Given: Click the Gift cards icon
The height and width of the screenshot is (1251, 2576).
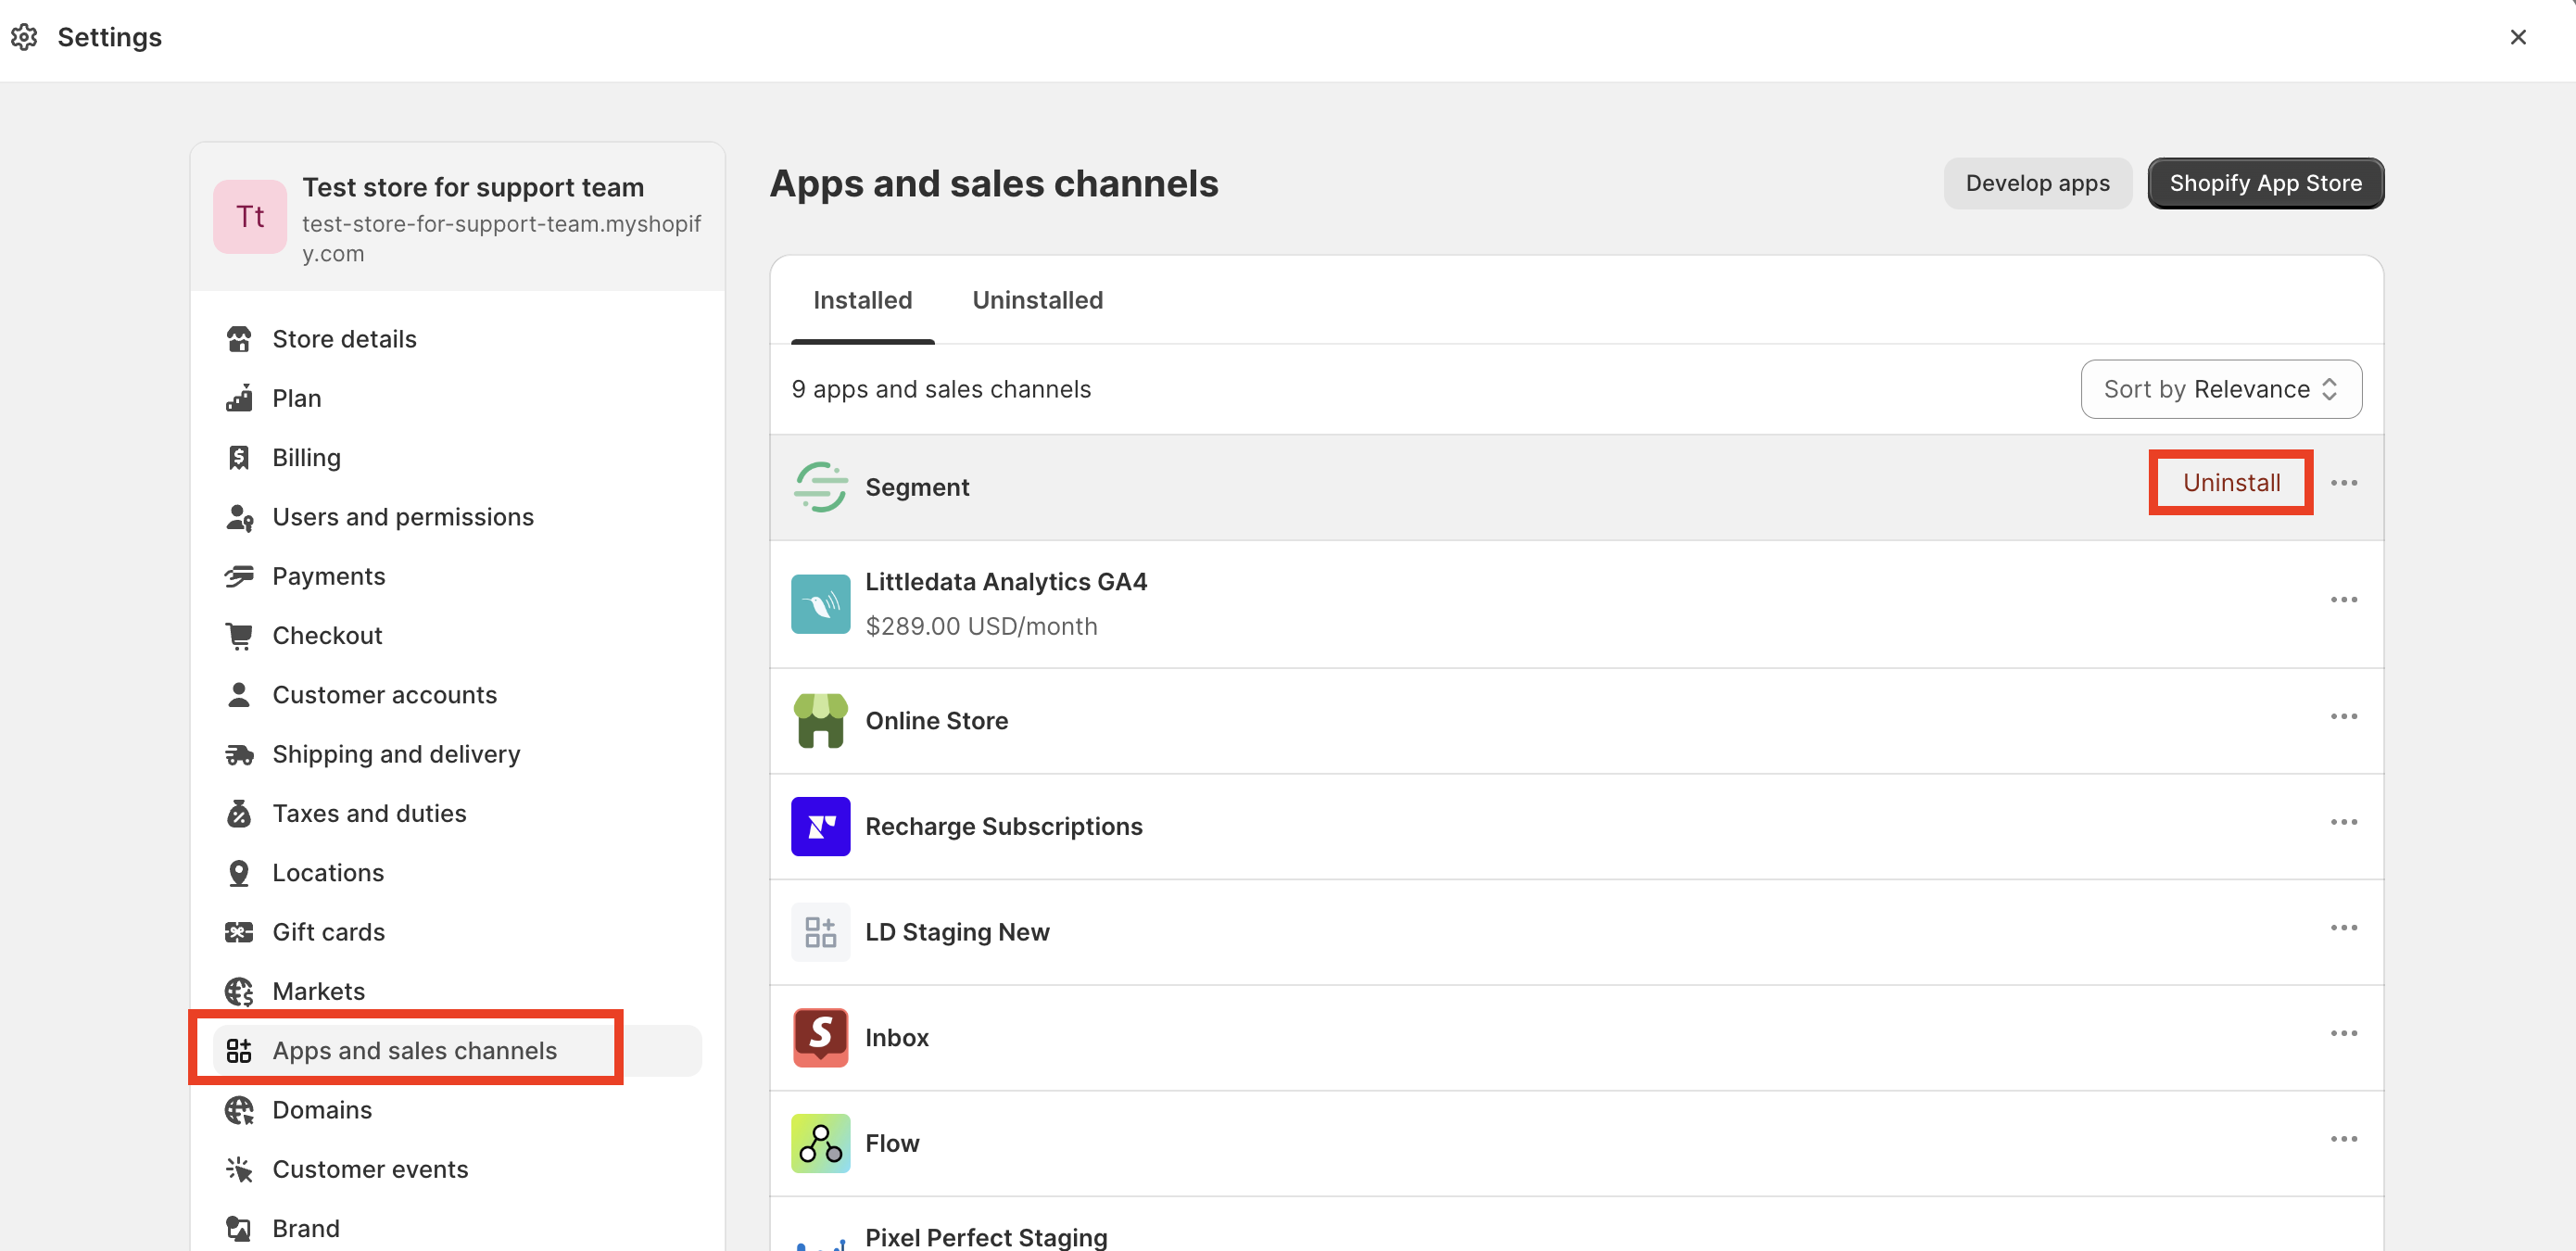Looking at the screenshot, I should (239, 932).
